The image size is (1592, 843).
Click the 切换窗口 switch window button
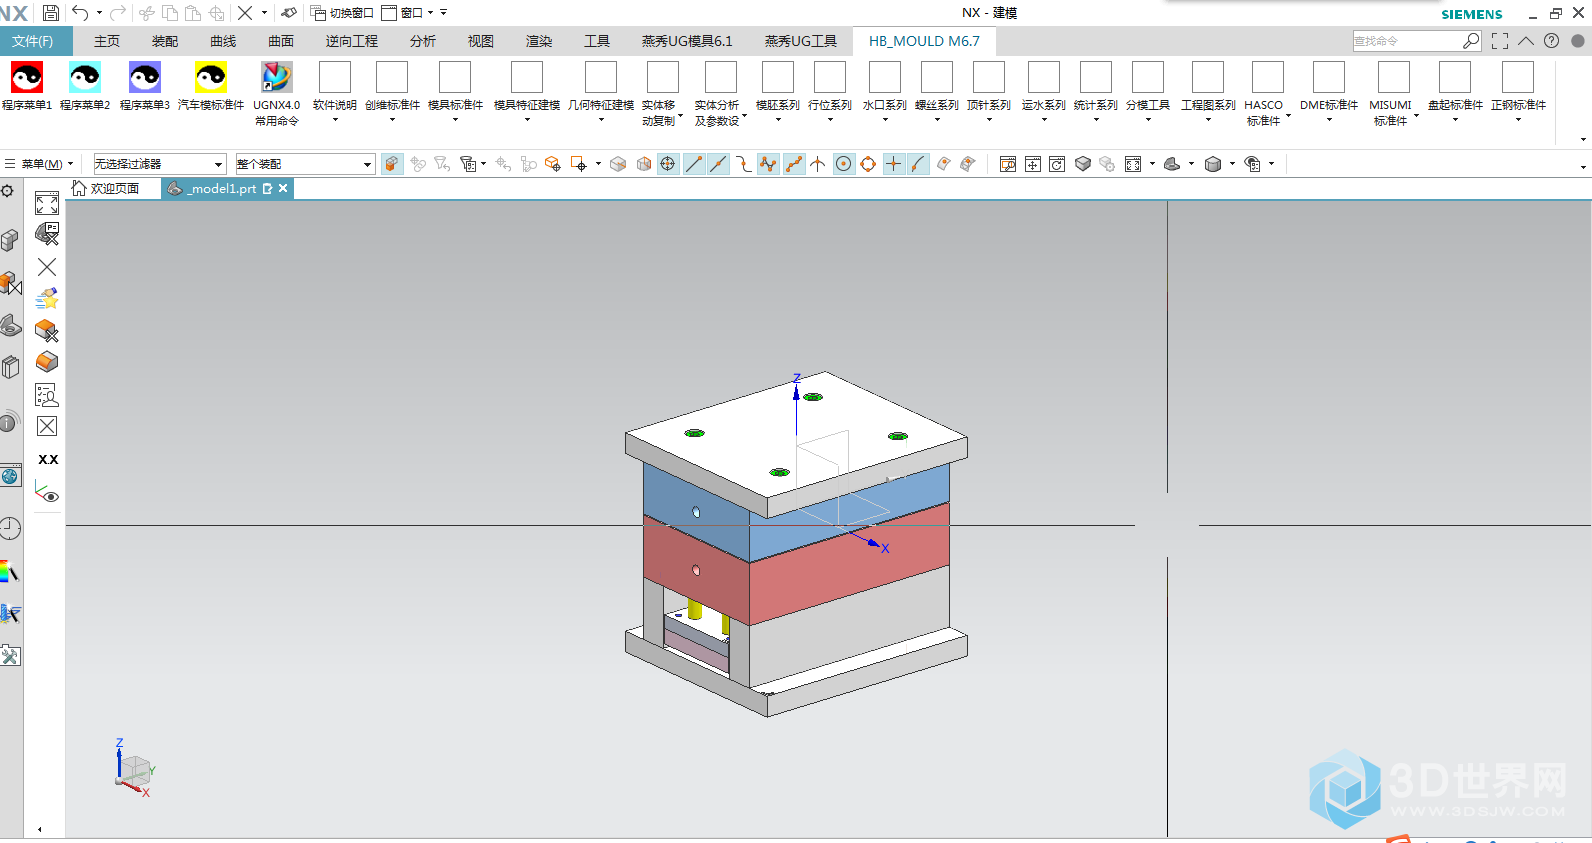[342, 13]
